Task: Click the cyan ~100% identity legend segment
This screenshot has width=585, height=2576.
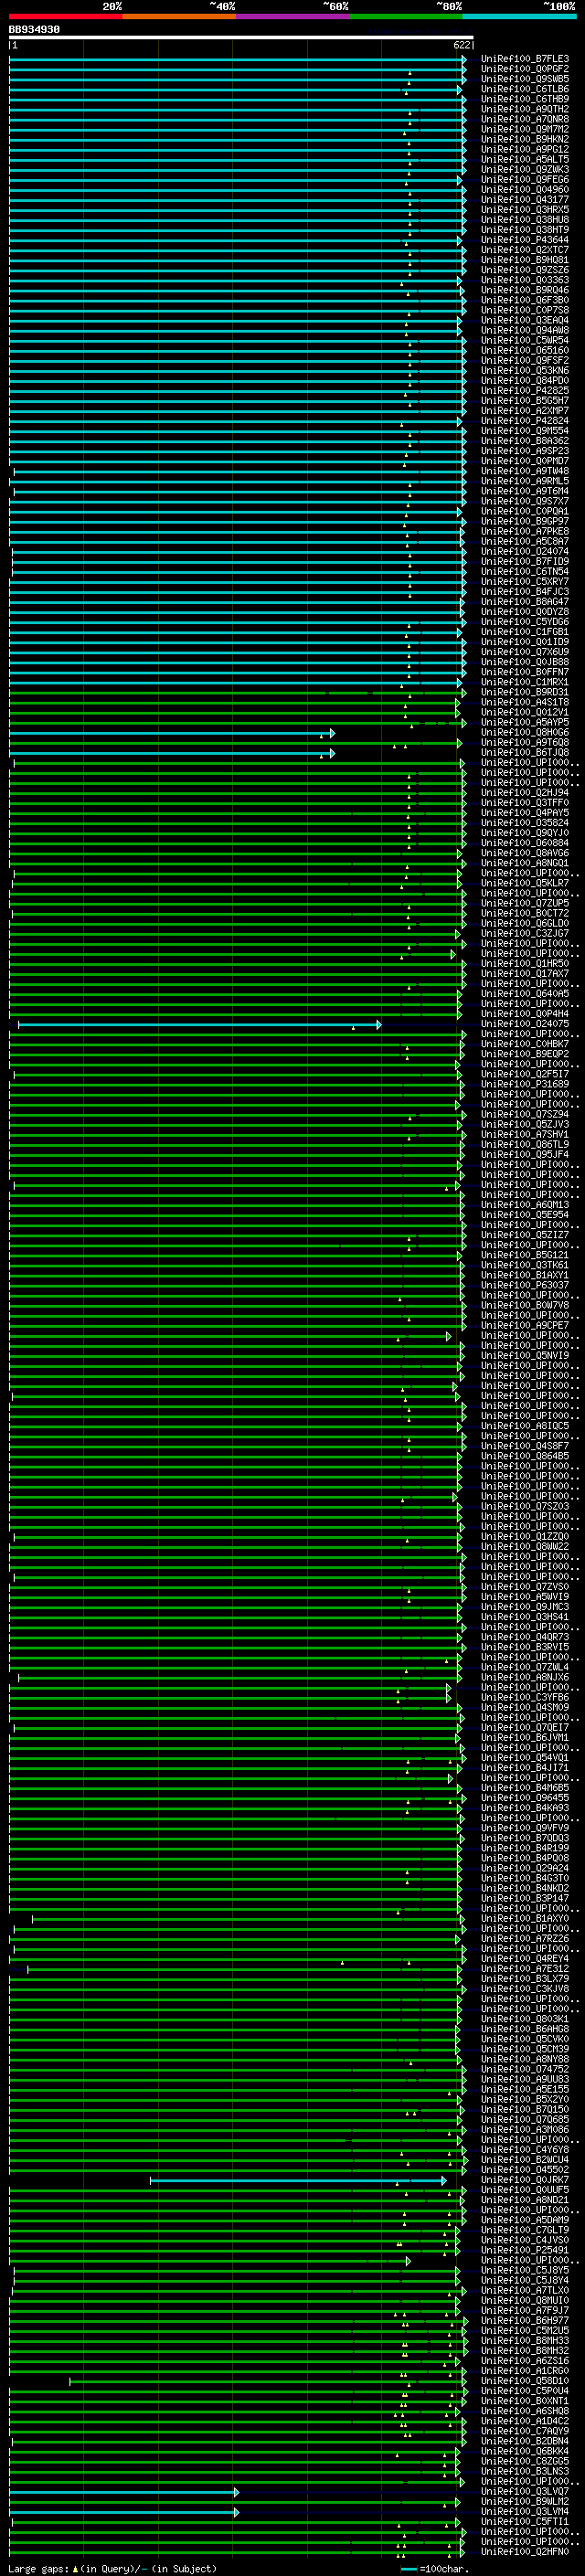Action: (x=519, y=16)
